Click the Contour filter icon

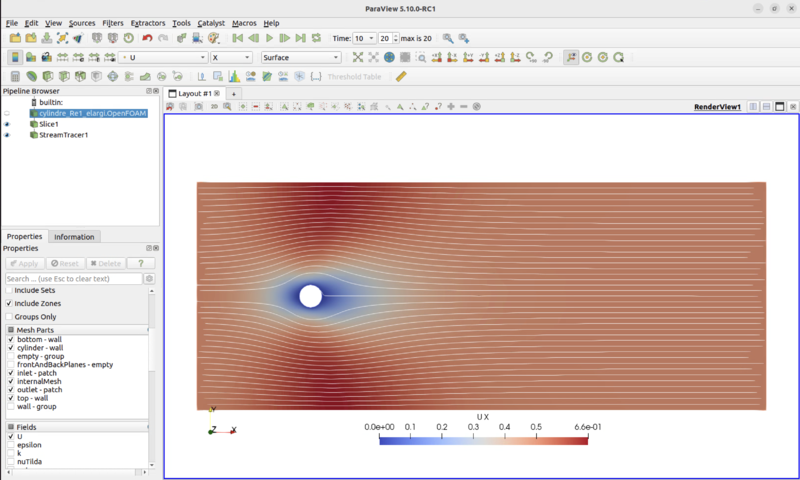(x=32, y=77)
